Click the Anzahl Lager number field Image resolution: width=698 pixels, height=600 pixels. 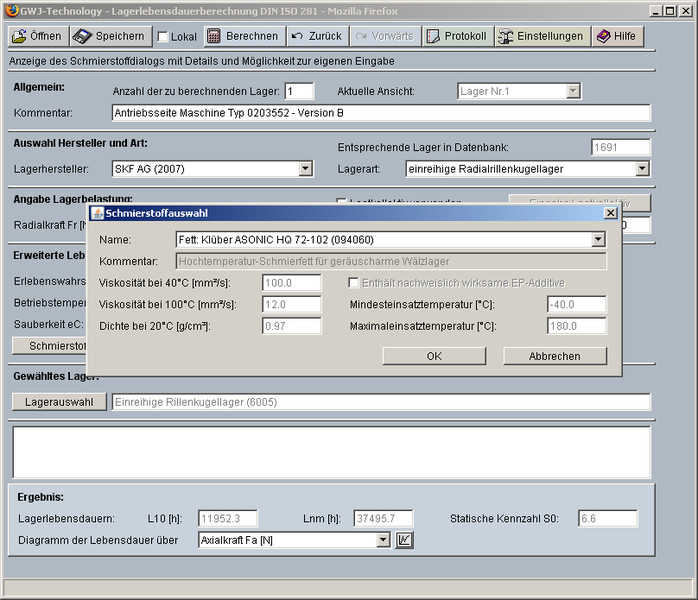coord(299,91)
